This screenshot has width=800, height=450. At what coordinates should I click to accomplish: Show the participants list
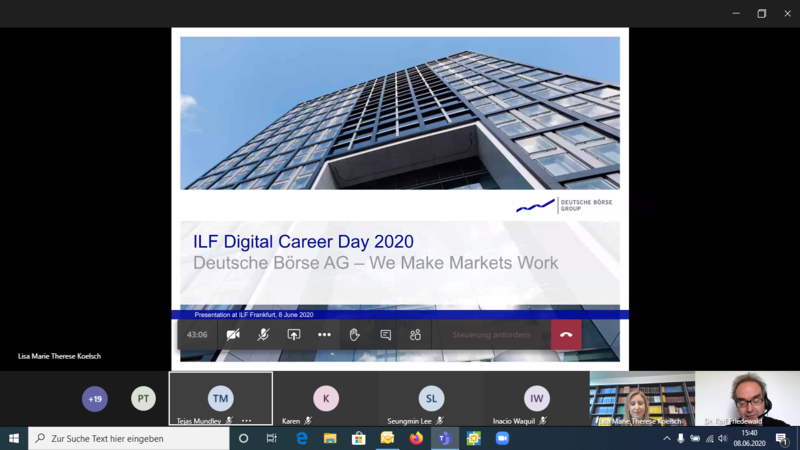coord(415,335)
